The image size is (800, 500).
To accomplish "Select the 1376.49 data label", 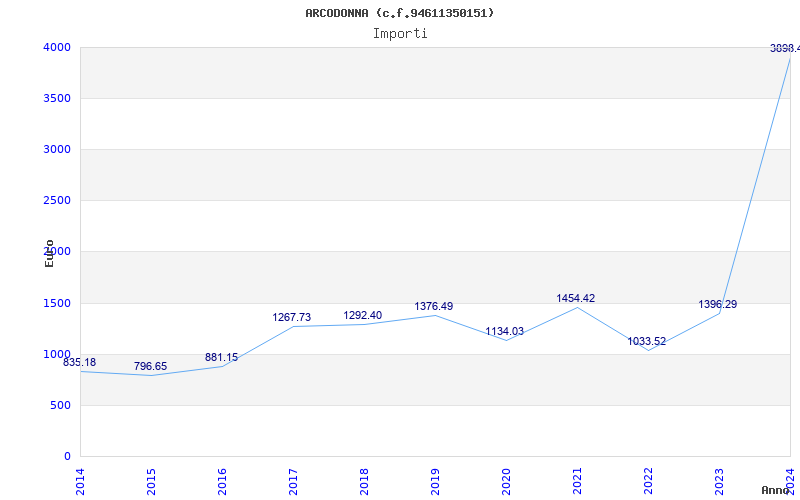I will pyautogui.click(x=433, y=307).
